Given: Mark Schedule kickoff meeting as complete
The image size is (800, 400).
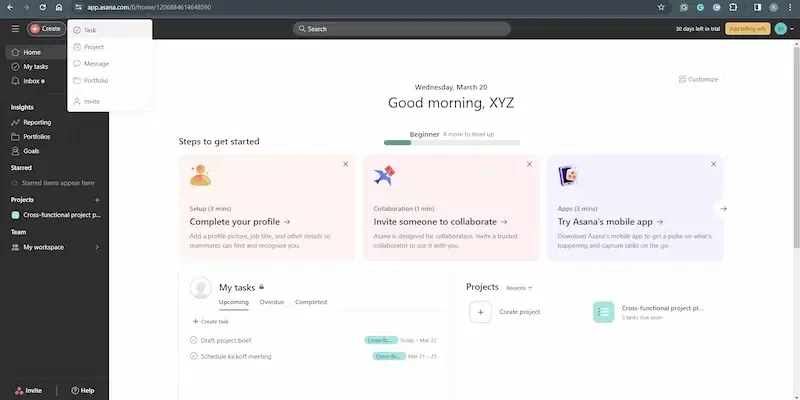Looking at the screenshot, I should tap(194, 356).
